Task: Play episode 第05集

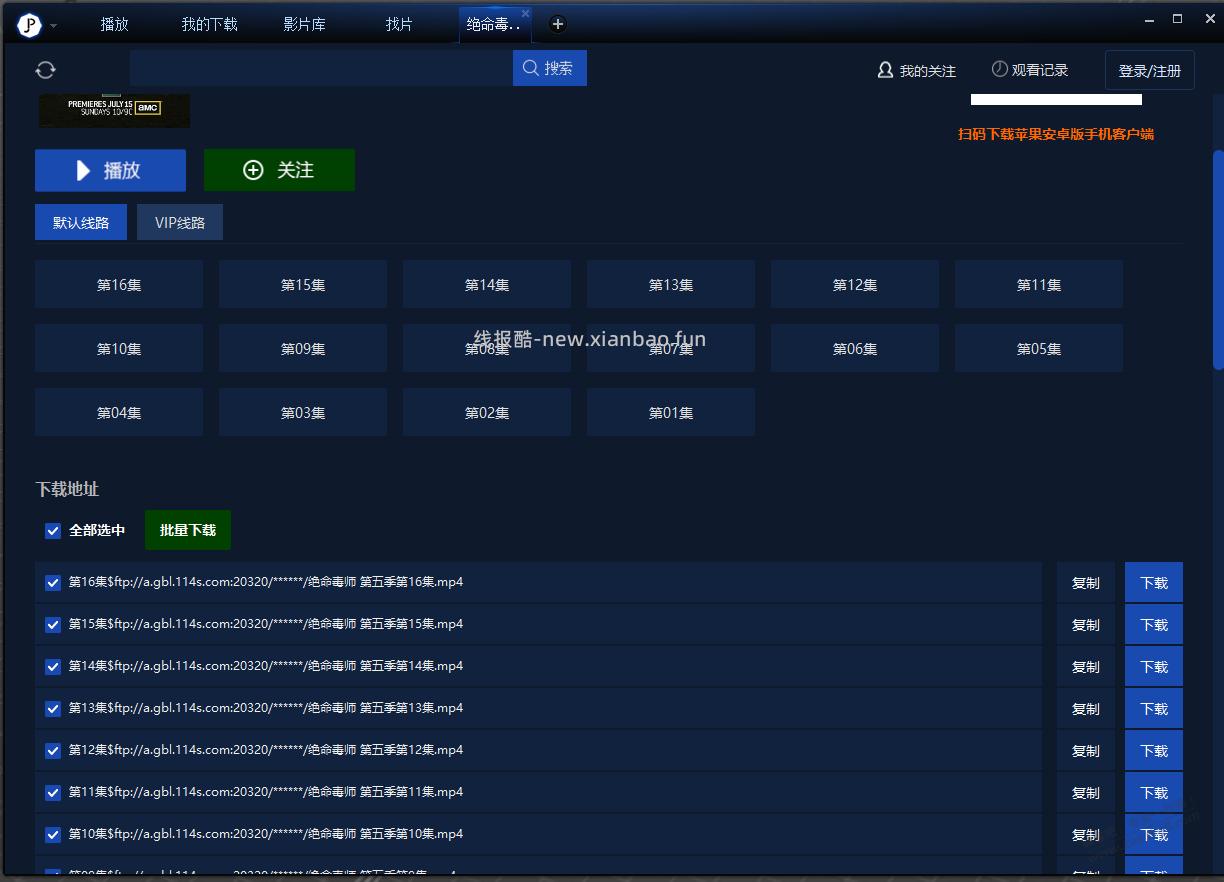Action: (1039, 348)
